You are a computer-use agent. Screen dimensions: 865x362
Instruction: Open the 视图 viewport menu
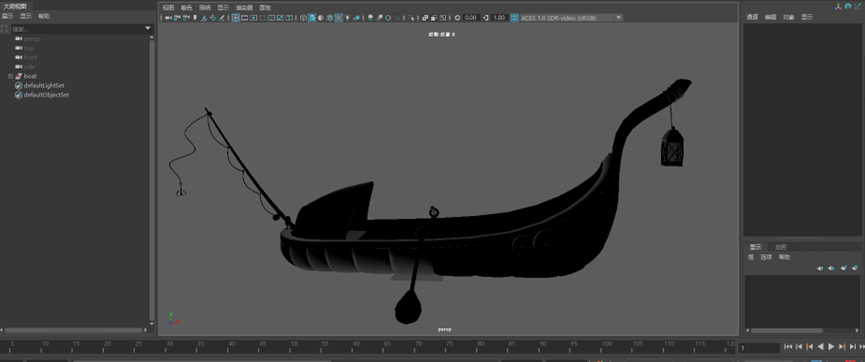point(168,8)
